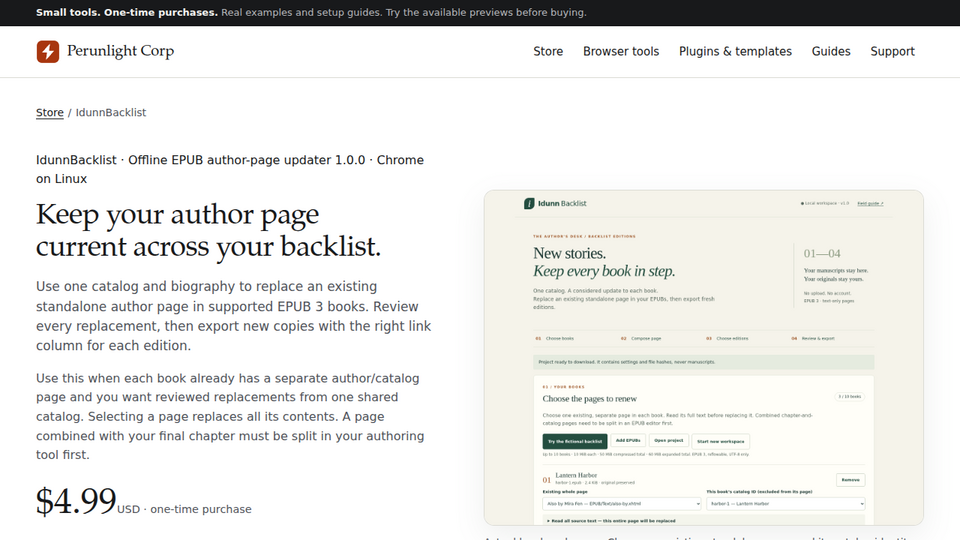Click the Perunlight Corp lightning bolt logo icon
Image resolution: width=960 pixels, height=540 pixels.
48,51
